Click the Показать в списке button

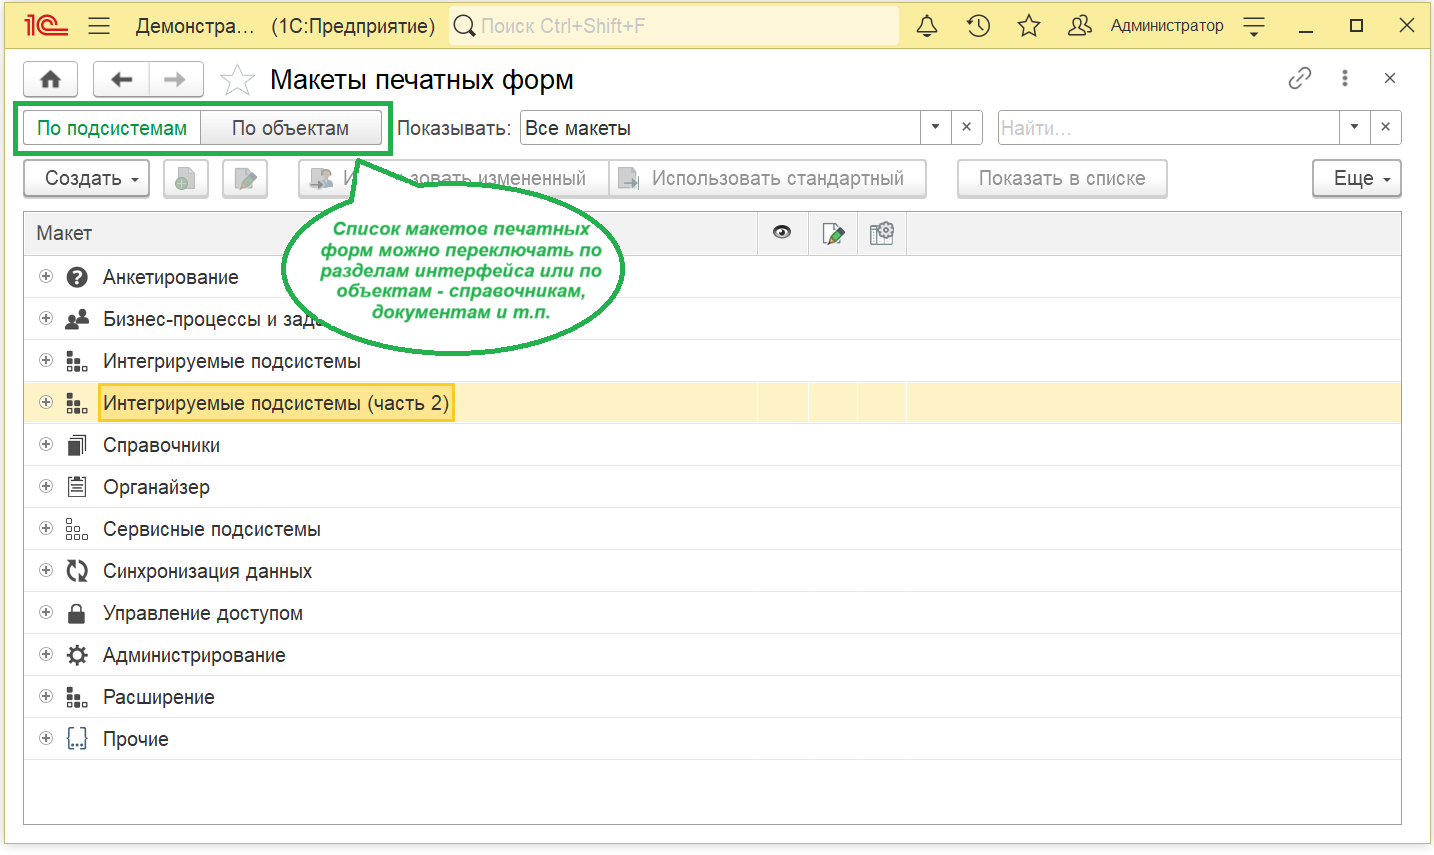pyautogui.click(x=1061, y=179)
